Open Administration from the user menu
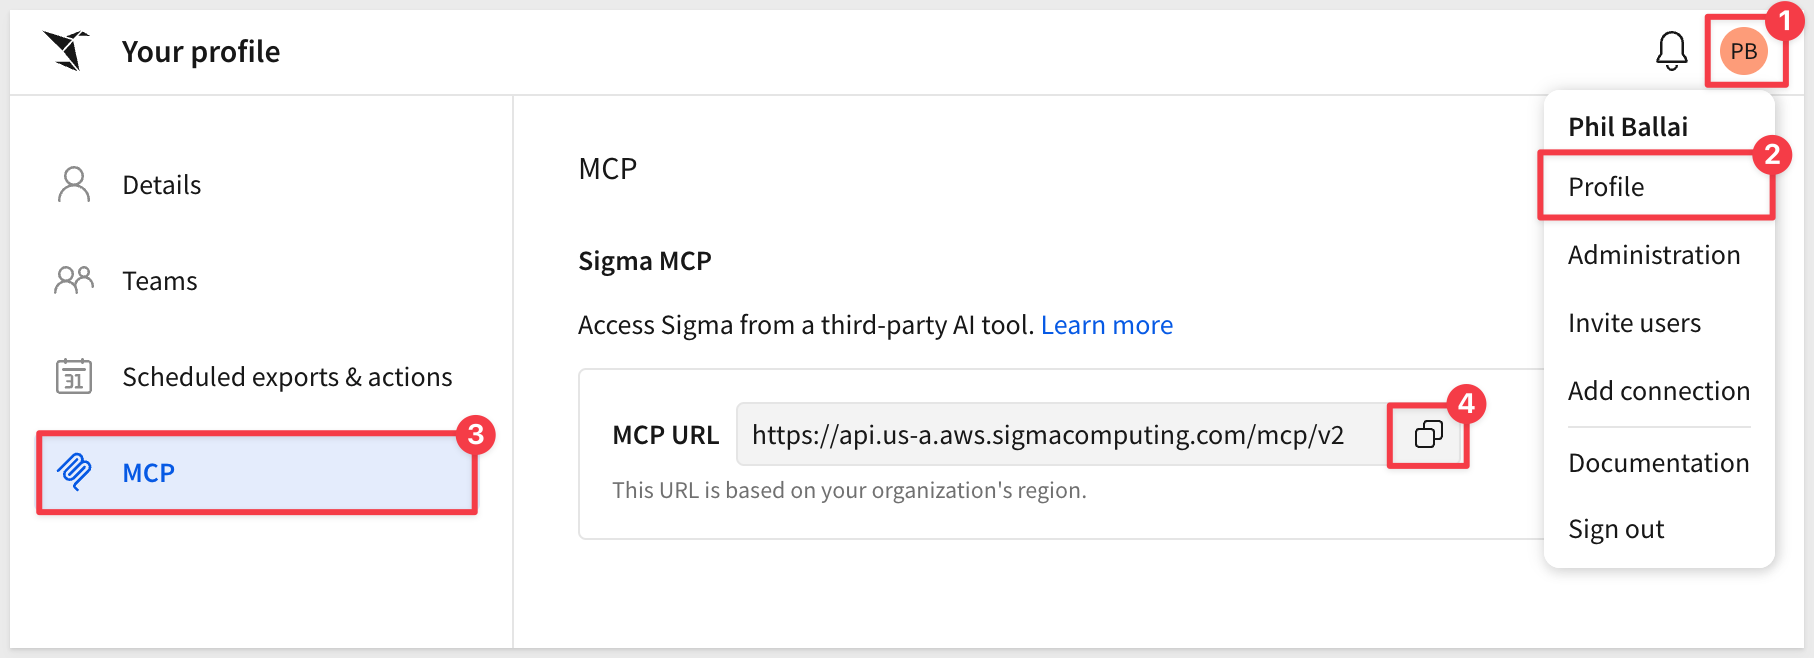 coord(1656,255)
